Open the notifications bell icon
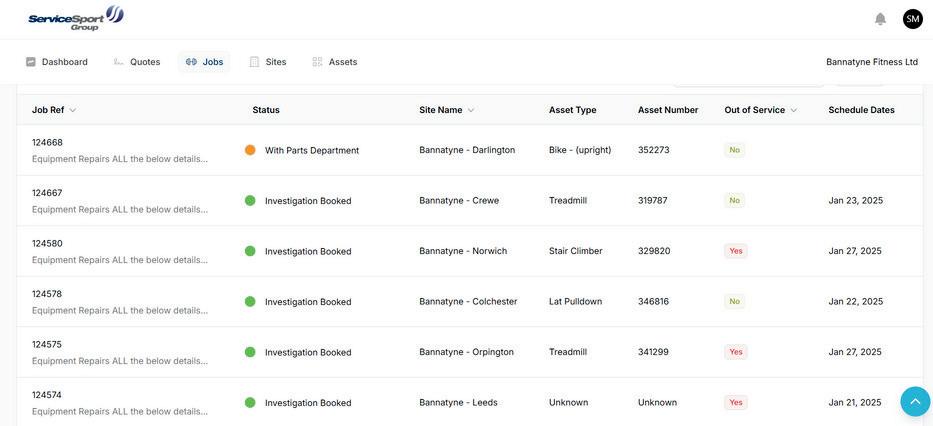Image resolution: width=933 pixels, height=426 pixels. coord(880,19)
